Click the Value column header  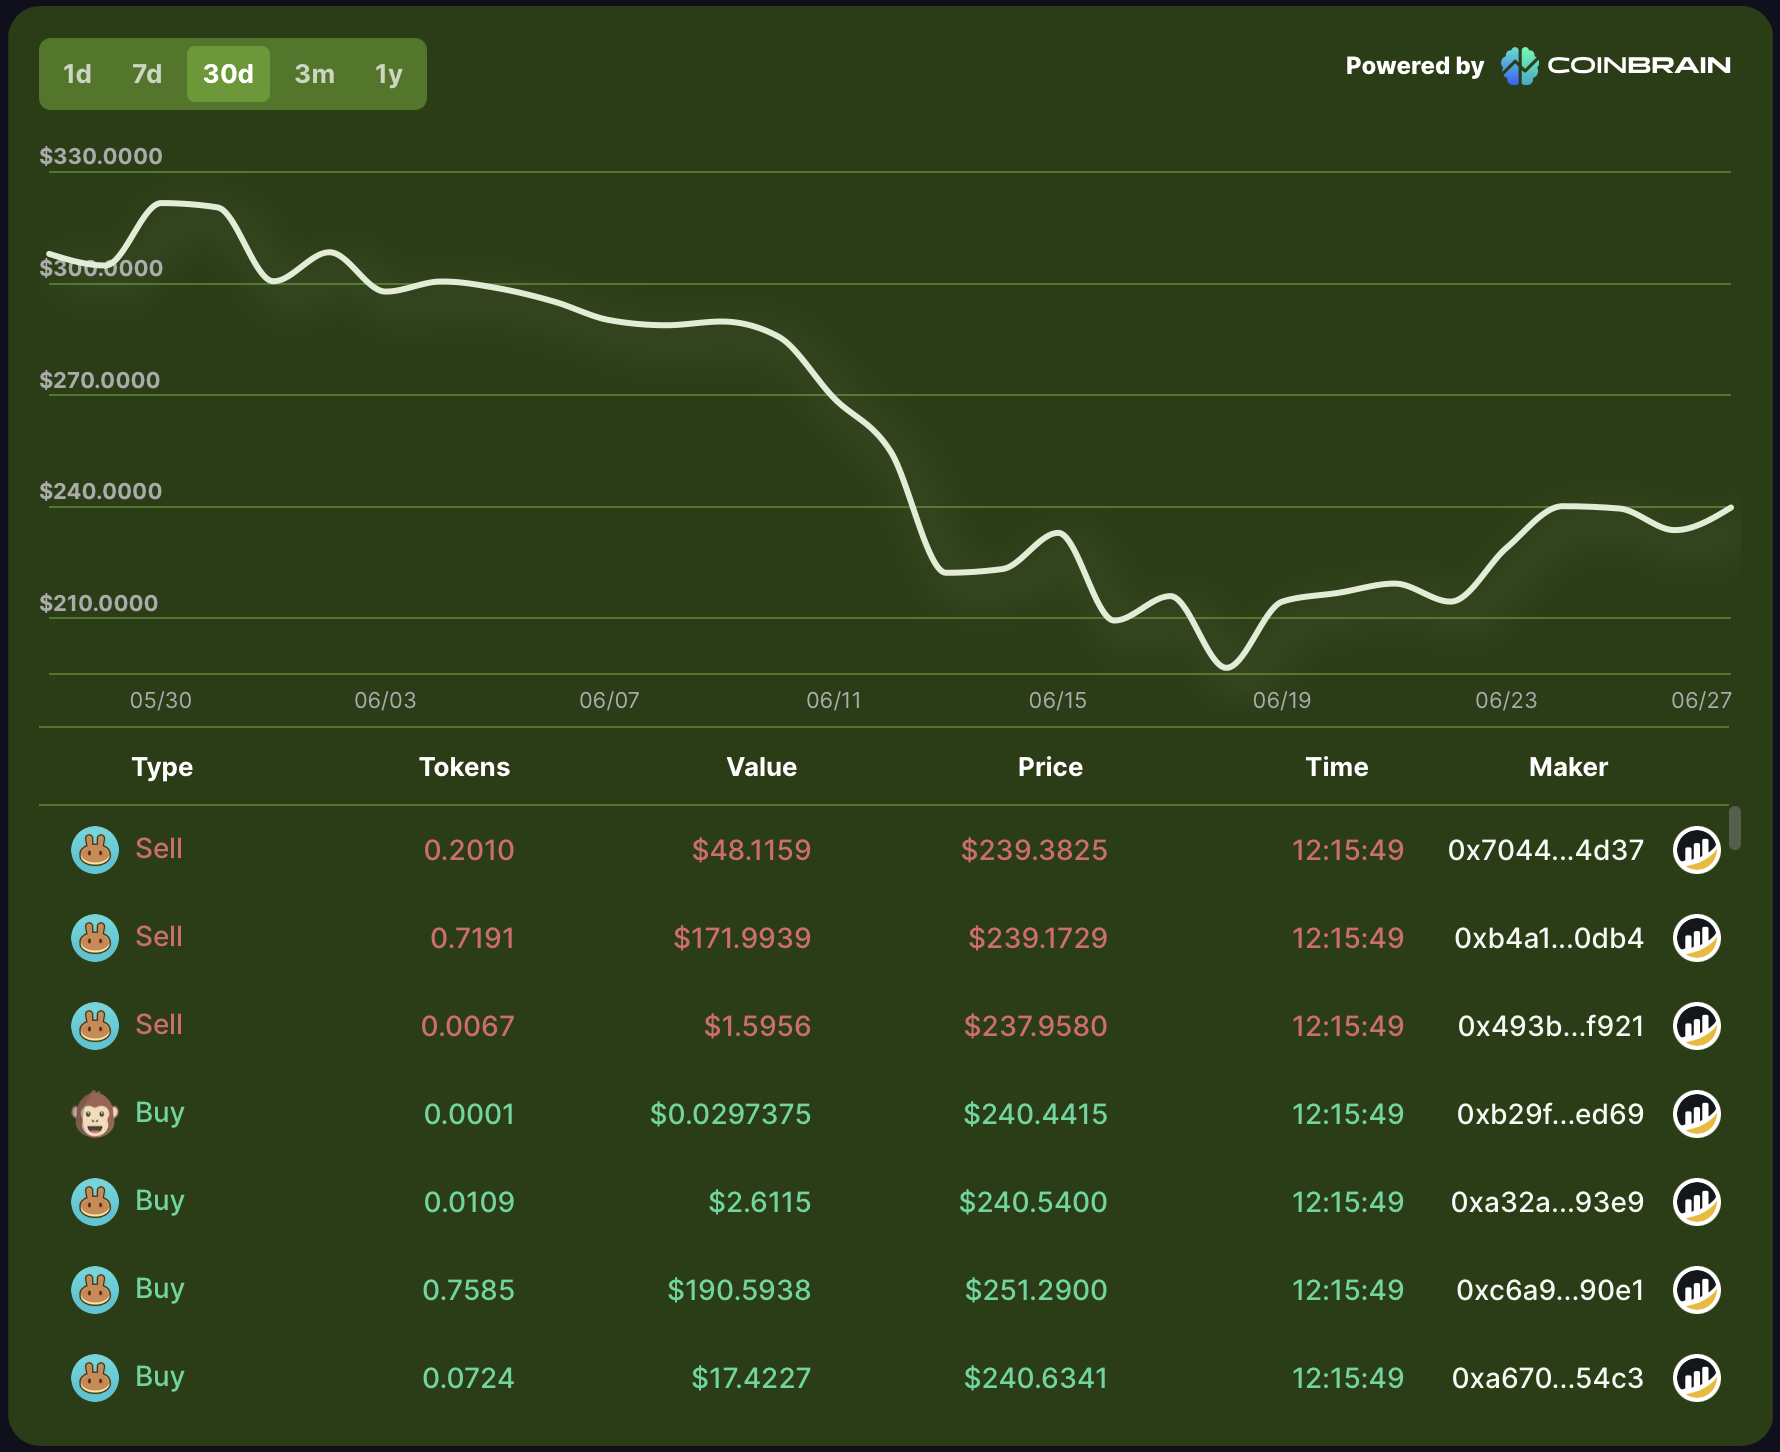(761, 767)
